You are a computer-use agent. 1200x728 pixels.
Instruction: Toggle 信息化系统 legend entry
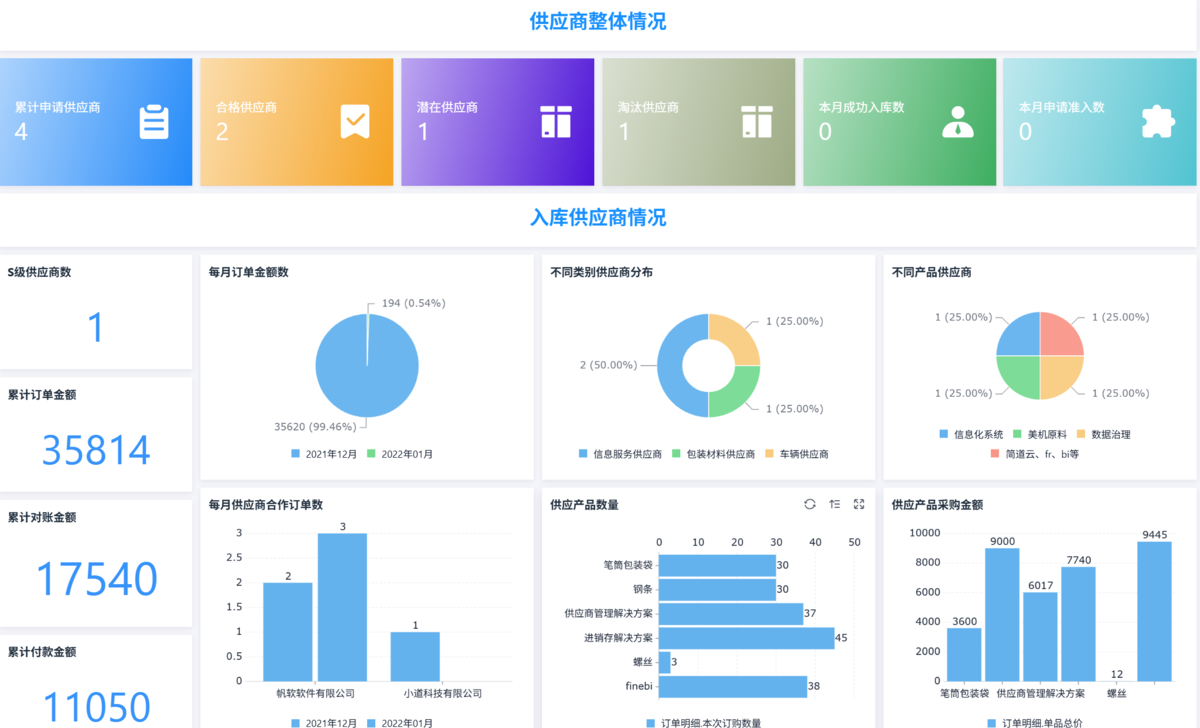971,434
